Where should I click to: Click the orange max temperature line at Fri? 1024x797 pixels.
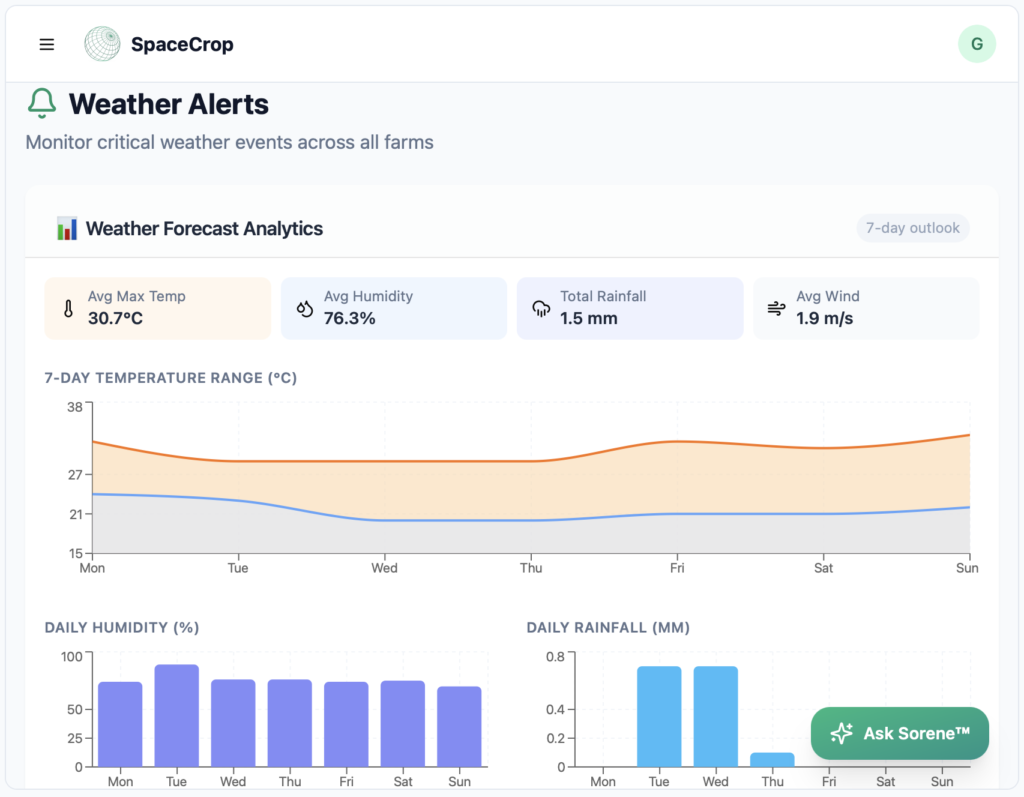tap(677, 441)
